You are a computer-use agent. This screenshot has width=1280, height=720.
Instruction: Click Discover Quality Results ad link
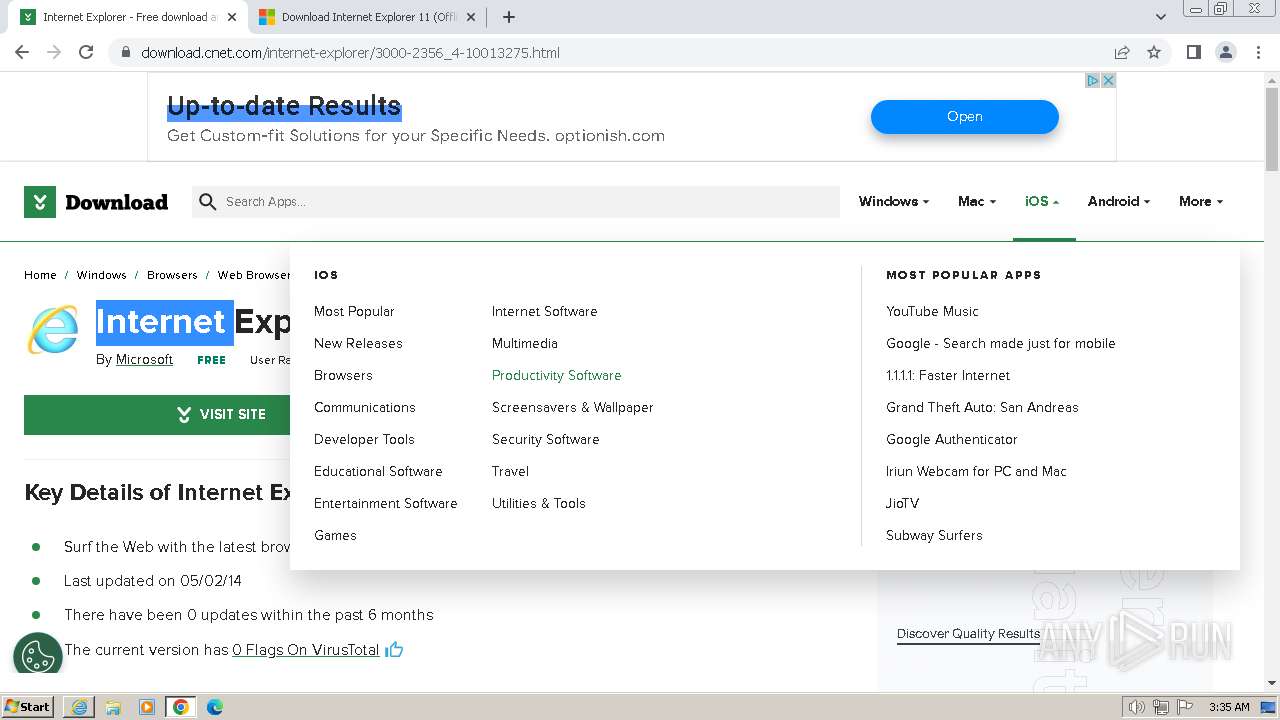968,634
